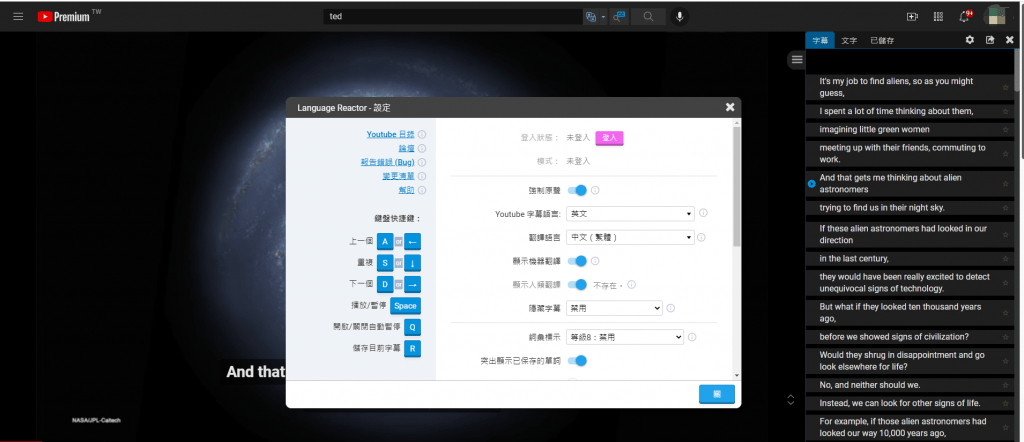Click the chat-search icon beside the translate button

pyautogui.click(x=619, y=17)
